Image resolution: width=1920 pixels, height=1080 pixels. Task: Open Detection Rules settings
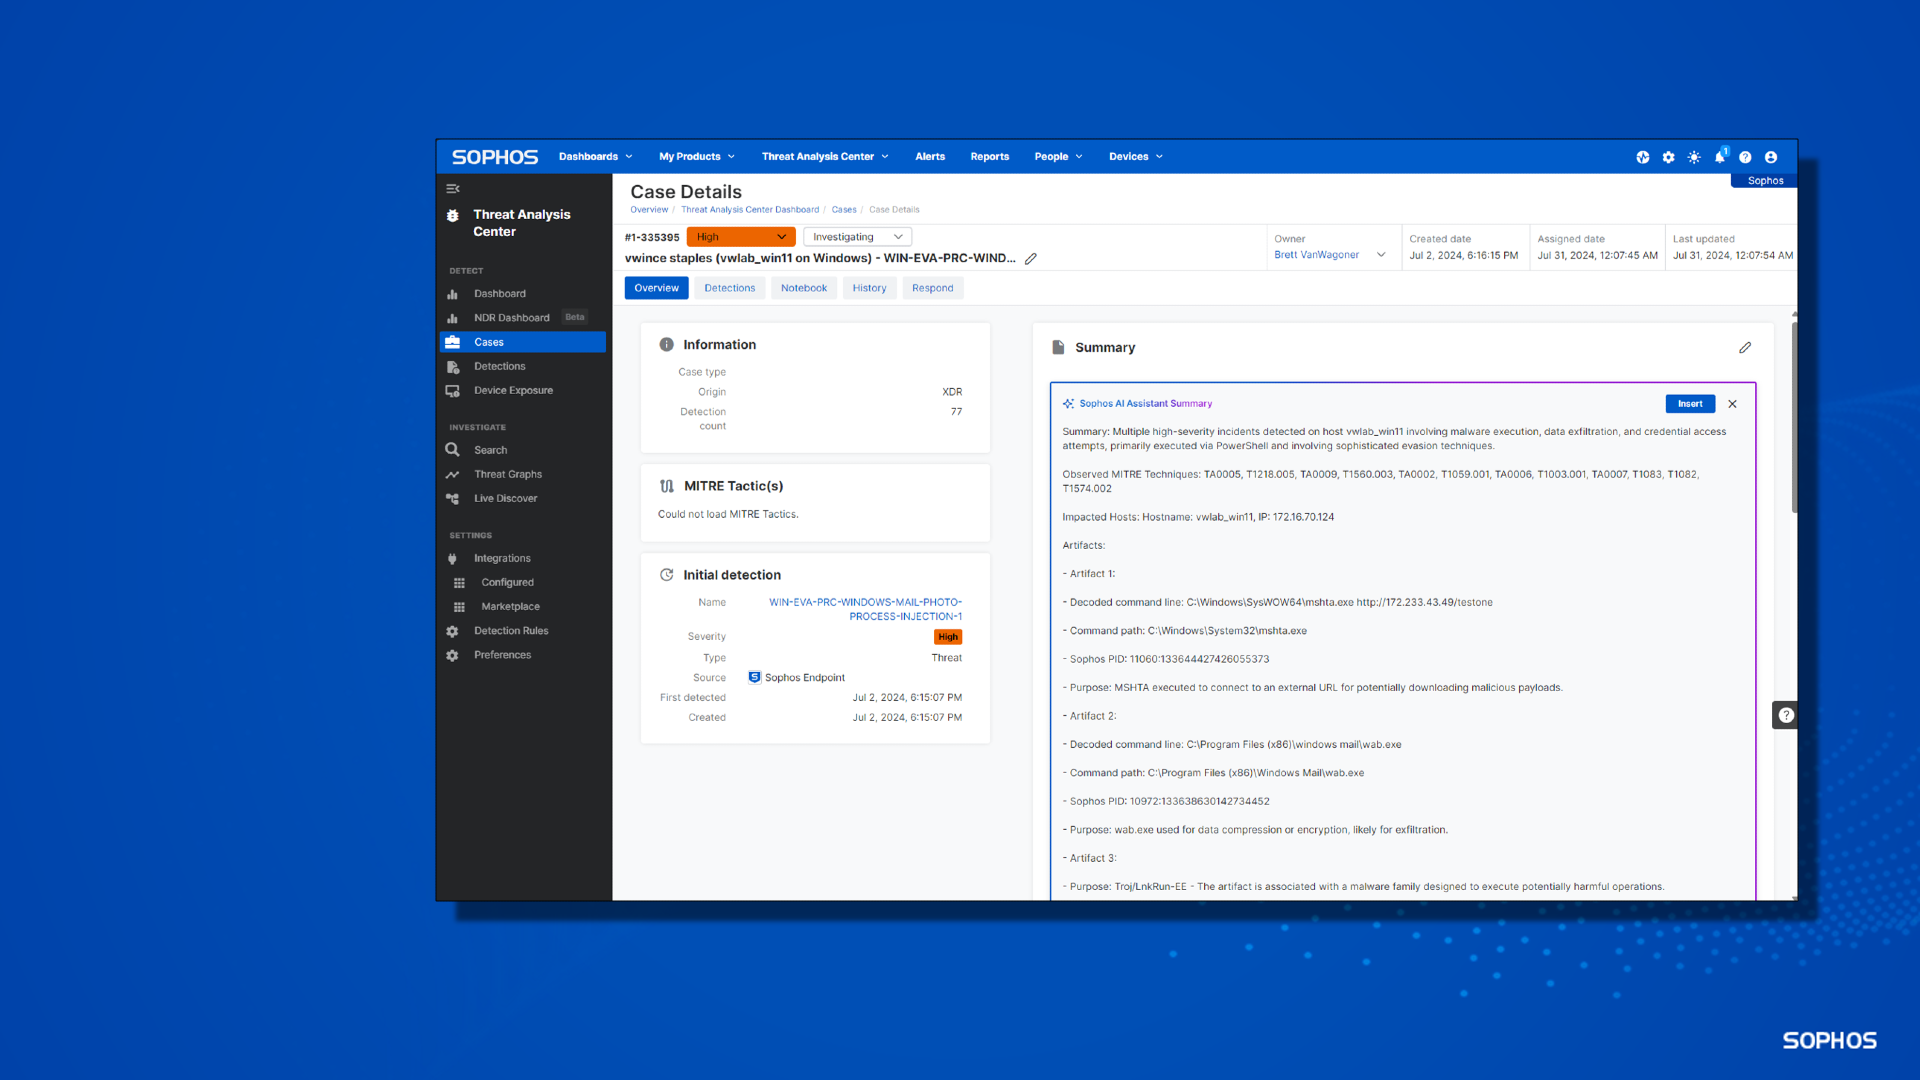pyautogui.click(x=511, y=630)
